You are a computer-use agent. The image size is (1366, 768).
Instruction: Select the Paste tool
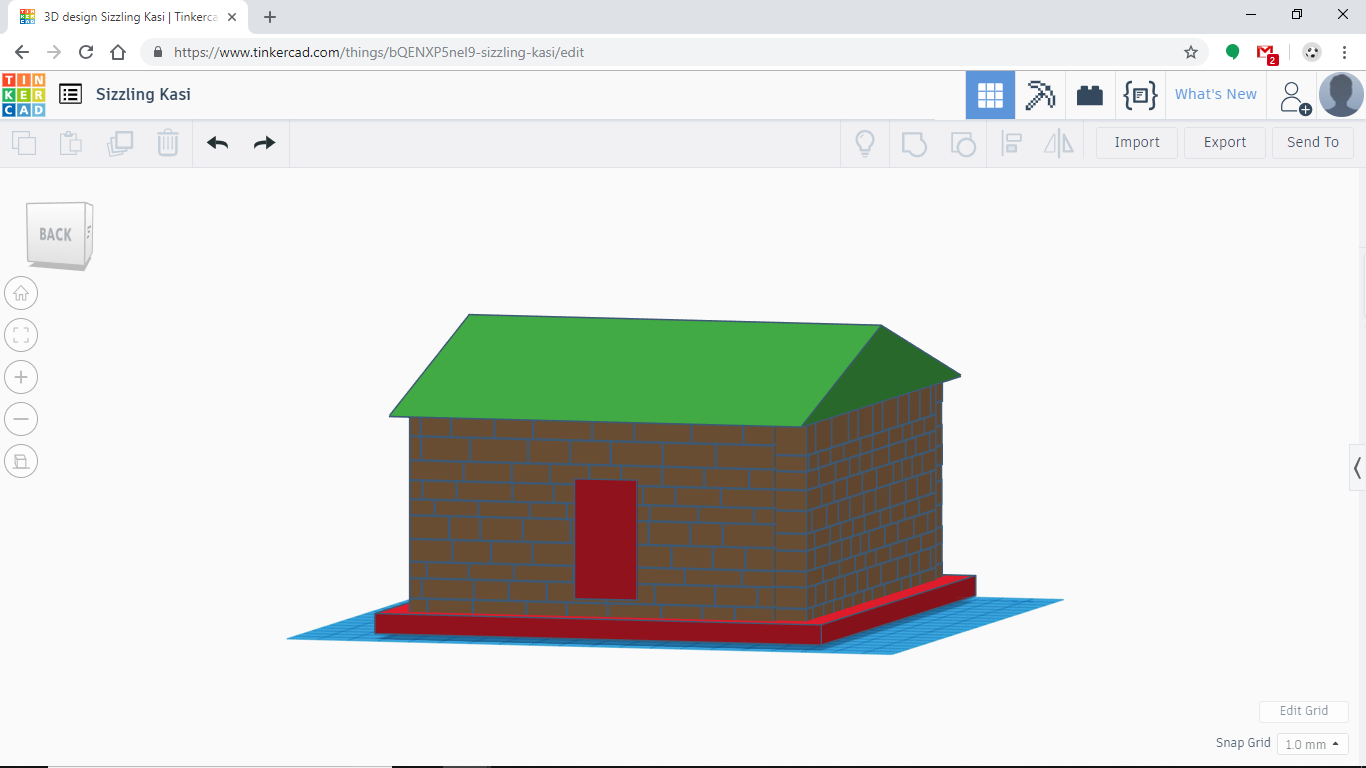tap(70, 143)
